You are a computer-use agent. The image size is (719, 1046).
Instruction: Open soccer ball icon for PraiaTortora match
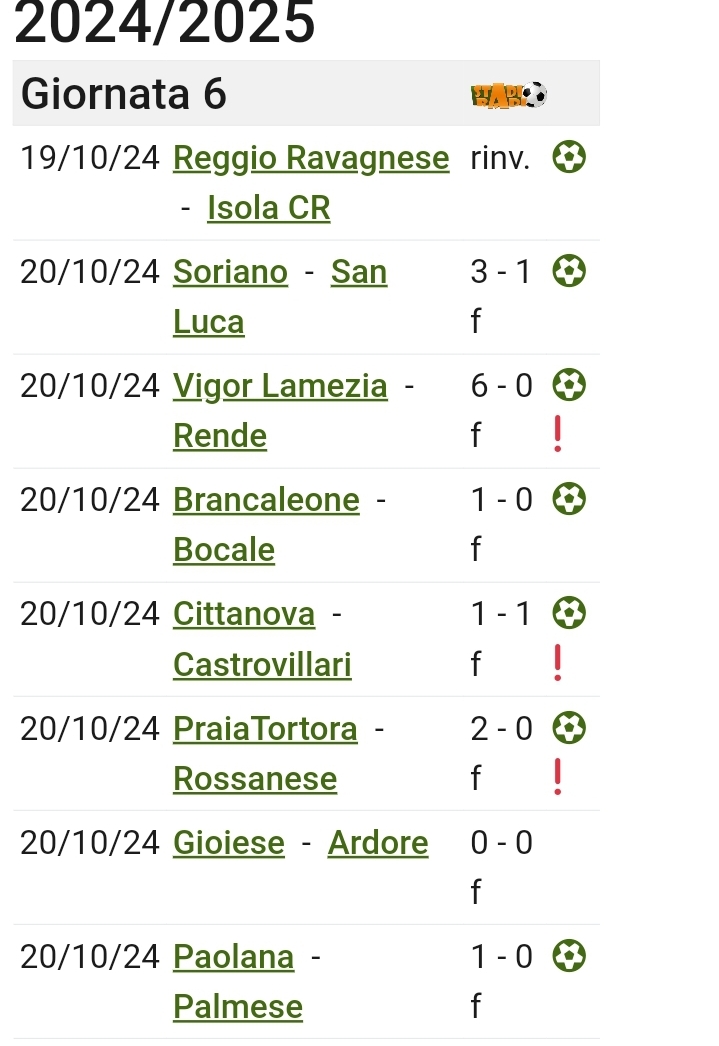click(x=569, y=728)
